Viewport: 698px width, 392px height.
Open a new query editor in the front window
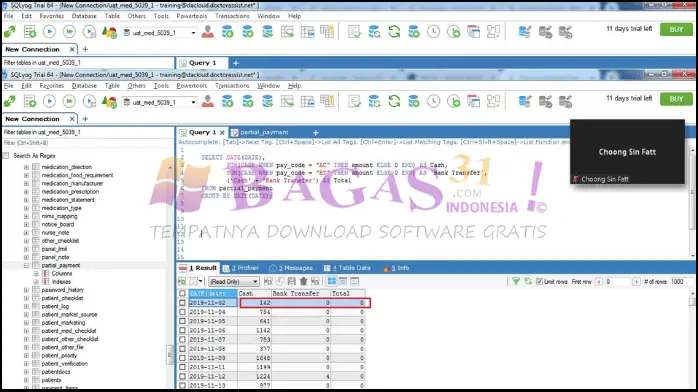(x=30, y=102)
